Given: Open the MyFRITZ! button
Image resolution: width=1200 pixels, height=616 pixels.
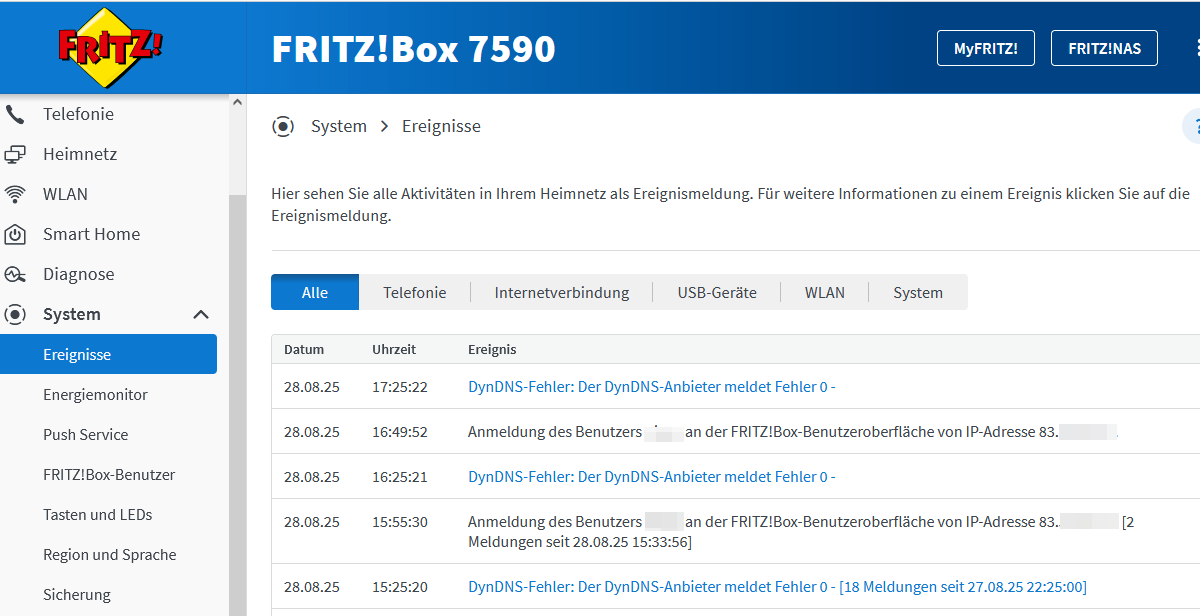Looking at the screenshot, I should 985,48.
